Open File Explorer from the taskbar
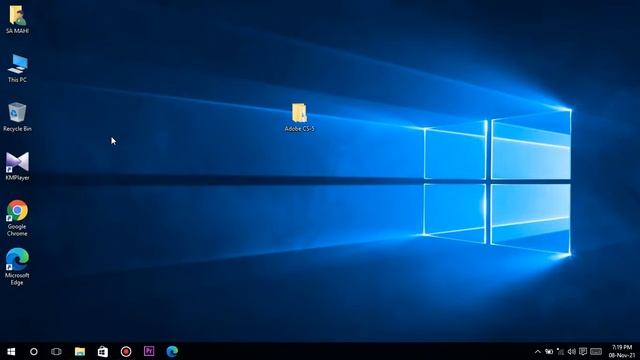640x360 pixels. tap(80, 351)
